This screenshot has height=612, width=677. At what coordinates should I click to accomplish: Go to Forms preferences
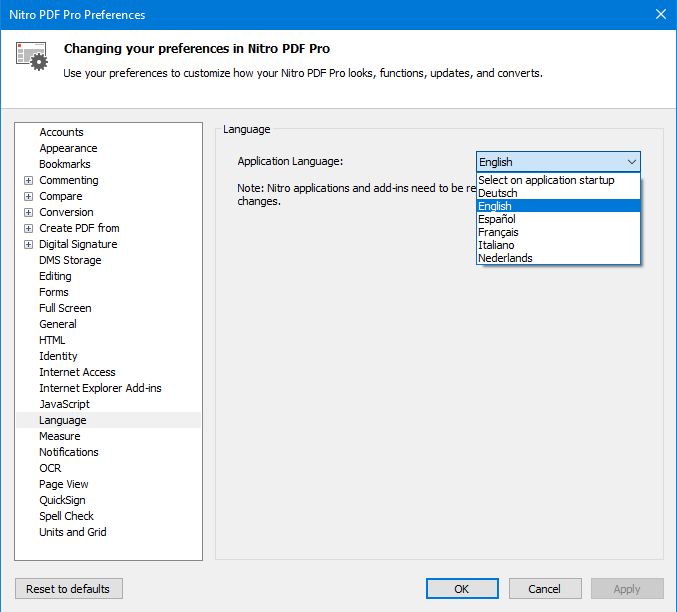pos(54,292)
